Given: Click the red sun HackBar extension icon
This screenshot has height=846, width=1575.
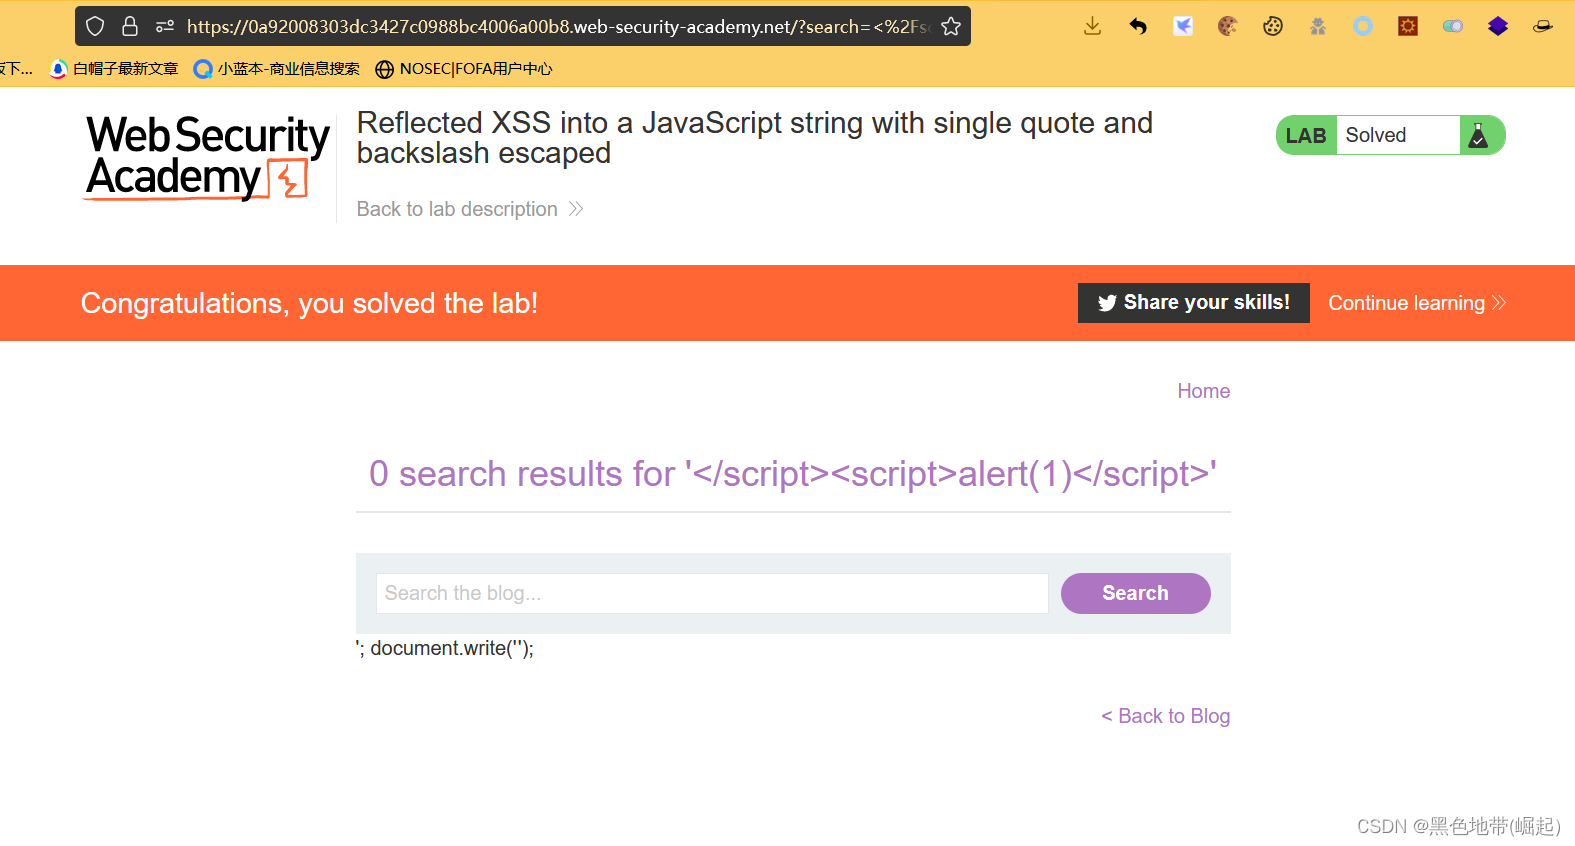Looking at the screenshot, I should coord(1407,26).
